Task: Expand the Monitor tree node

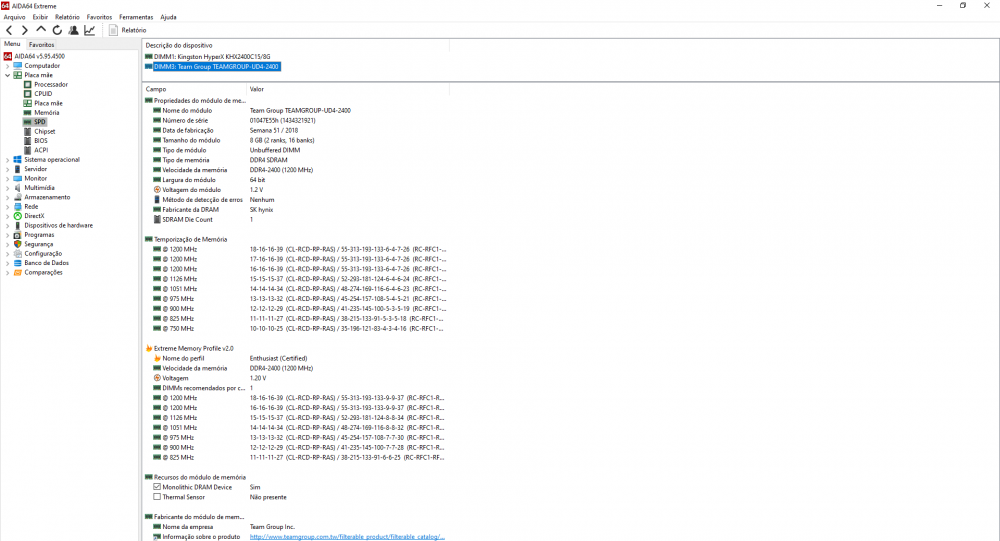Action: click(x=7, y=179)
